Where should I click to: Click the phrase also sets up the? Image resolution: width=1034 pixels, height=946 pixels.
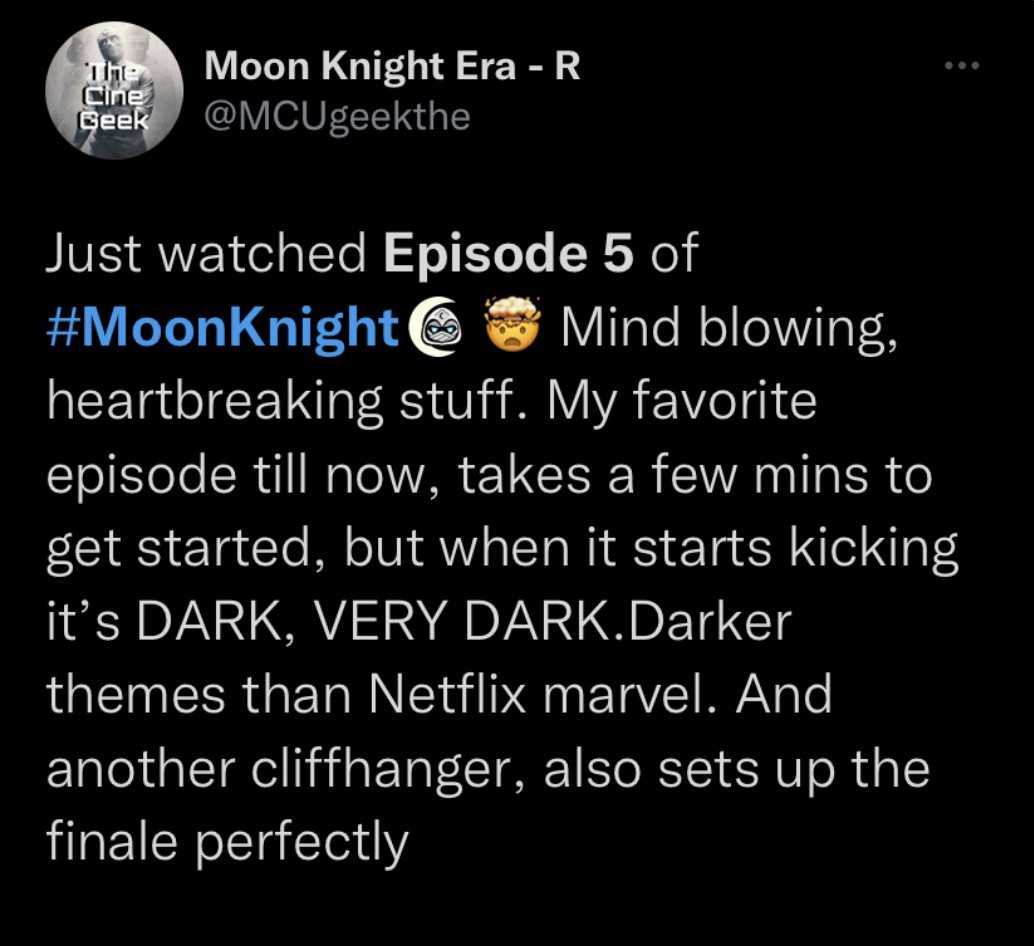coord(737,769)
